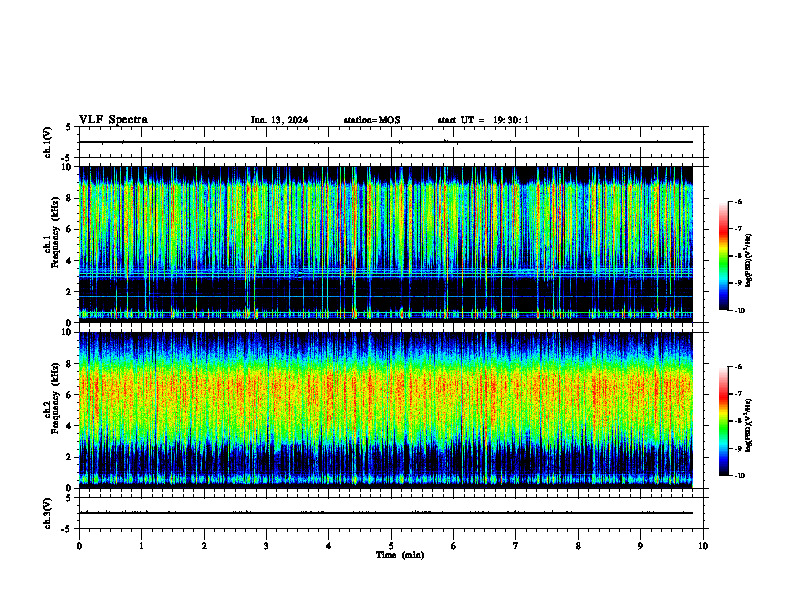Click time-axis tick label "9"

pos(640,546)
